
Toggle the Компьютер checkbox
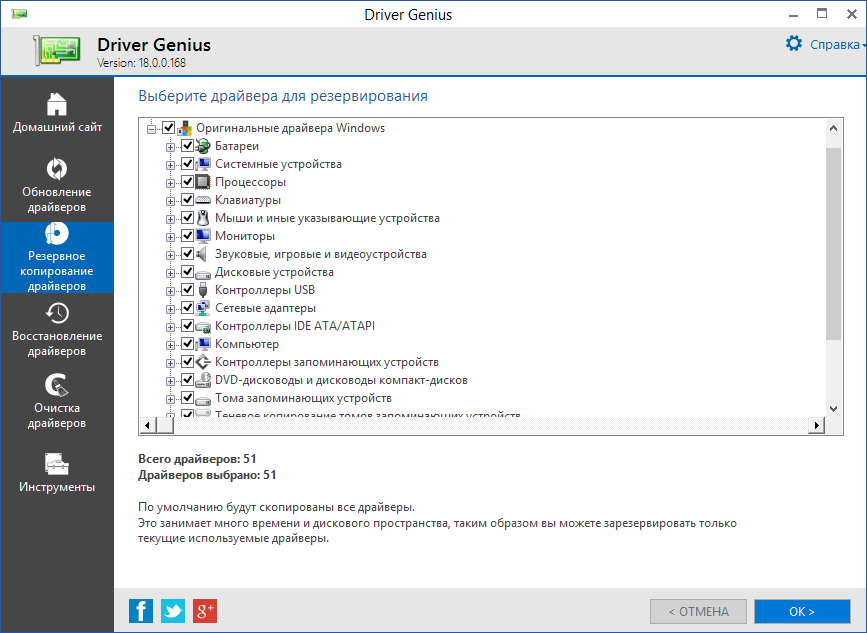[x=187, y=343]
